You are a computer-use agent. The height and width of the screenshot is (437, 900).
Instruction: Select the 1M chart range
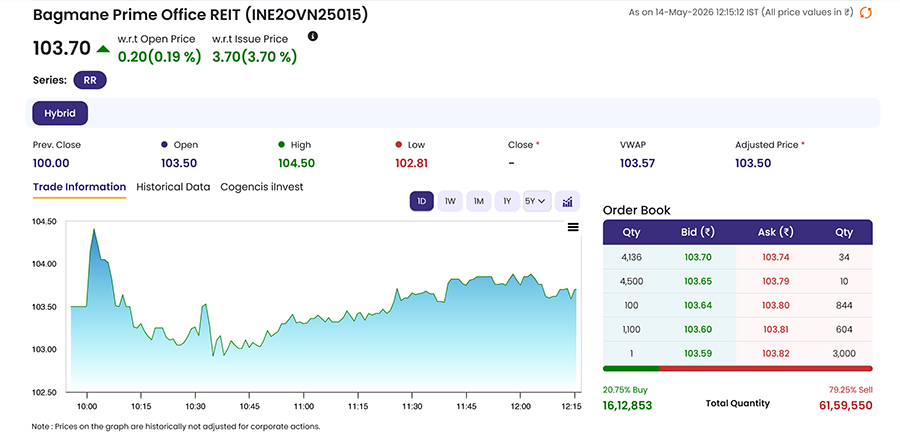click(x=479, y=202)
